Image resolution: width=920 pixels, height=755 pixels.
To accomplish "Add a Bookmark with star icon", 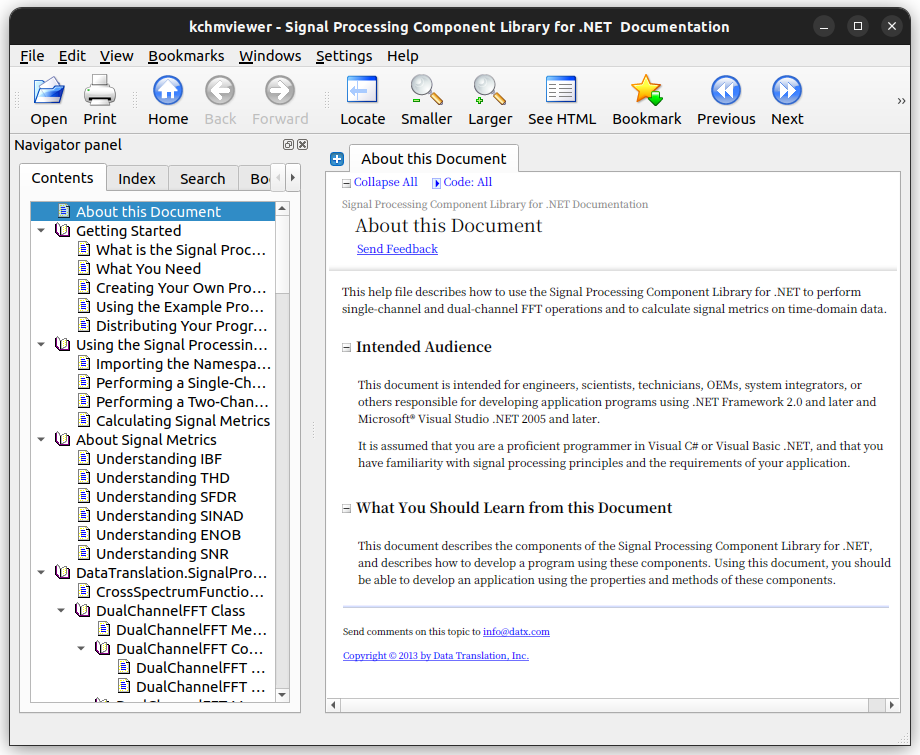I will click(647, 101).
